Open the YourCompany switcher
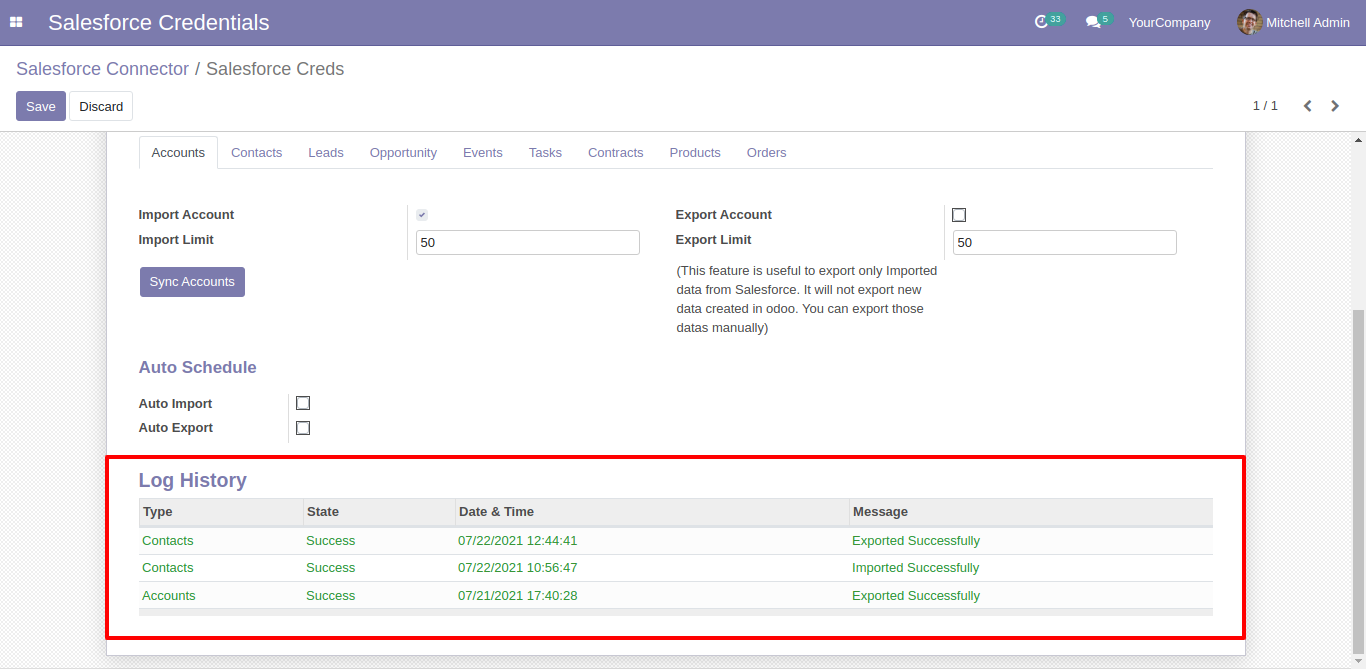1366x669 pixels. tap(1169, 22)
